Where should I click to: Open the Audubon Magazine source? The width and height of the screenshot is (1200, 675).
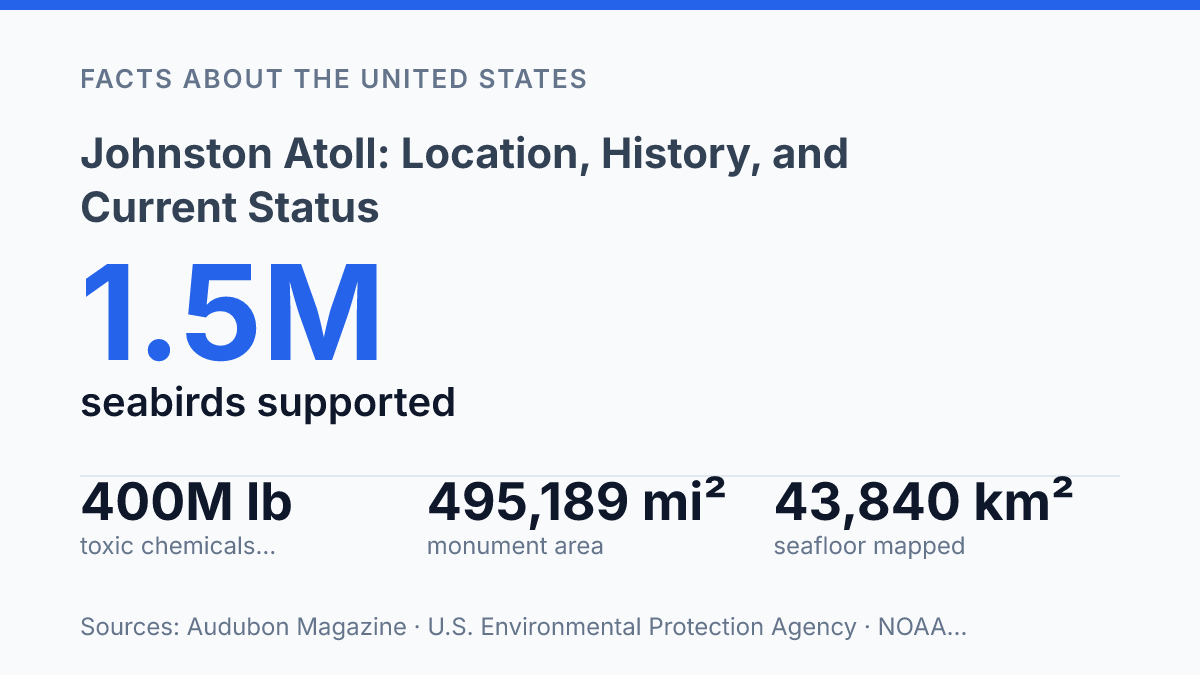pos(299,627)
